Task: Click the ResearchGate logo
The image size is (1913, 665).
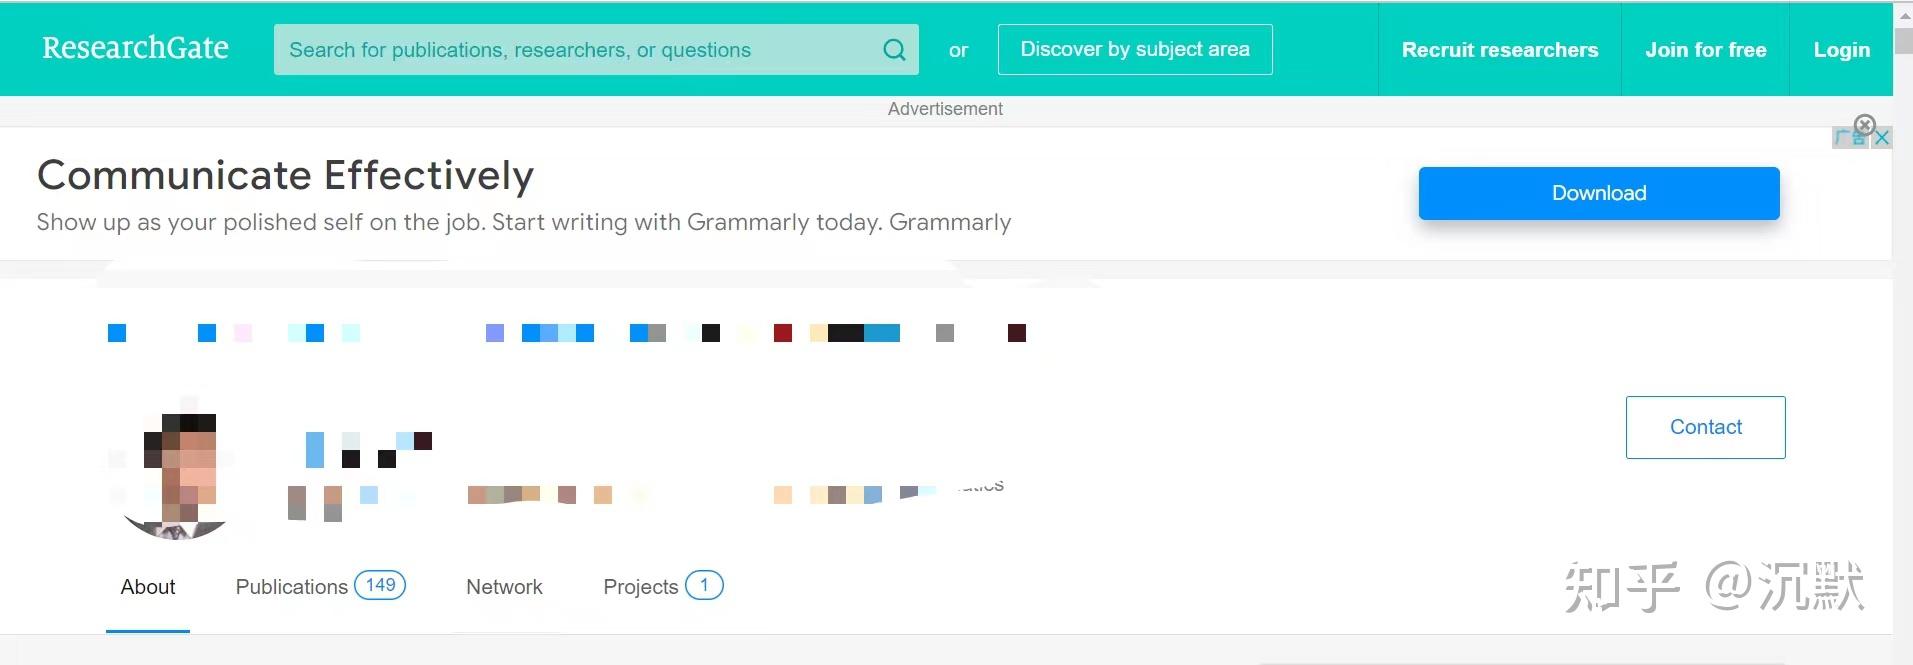Action: [135, 48]
